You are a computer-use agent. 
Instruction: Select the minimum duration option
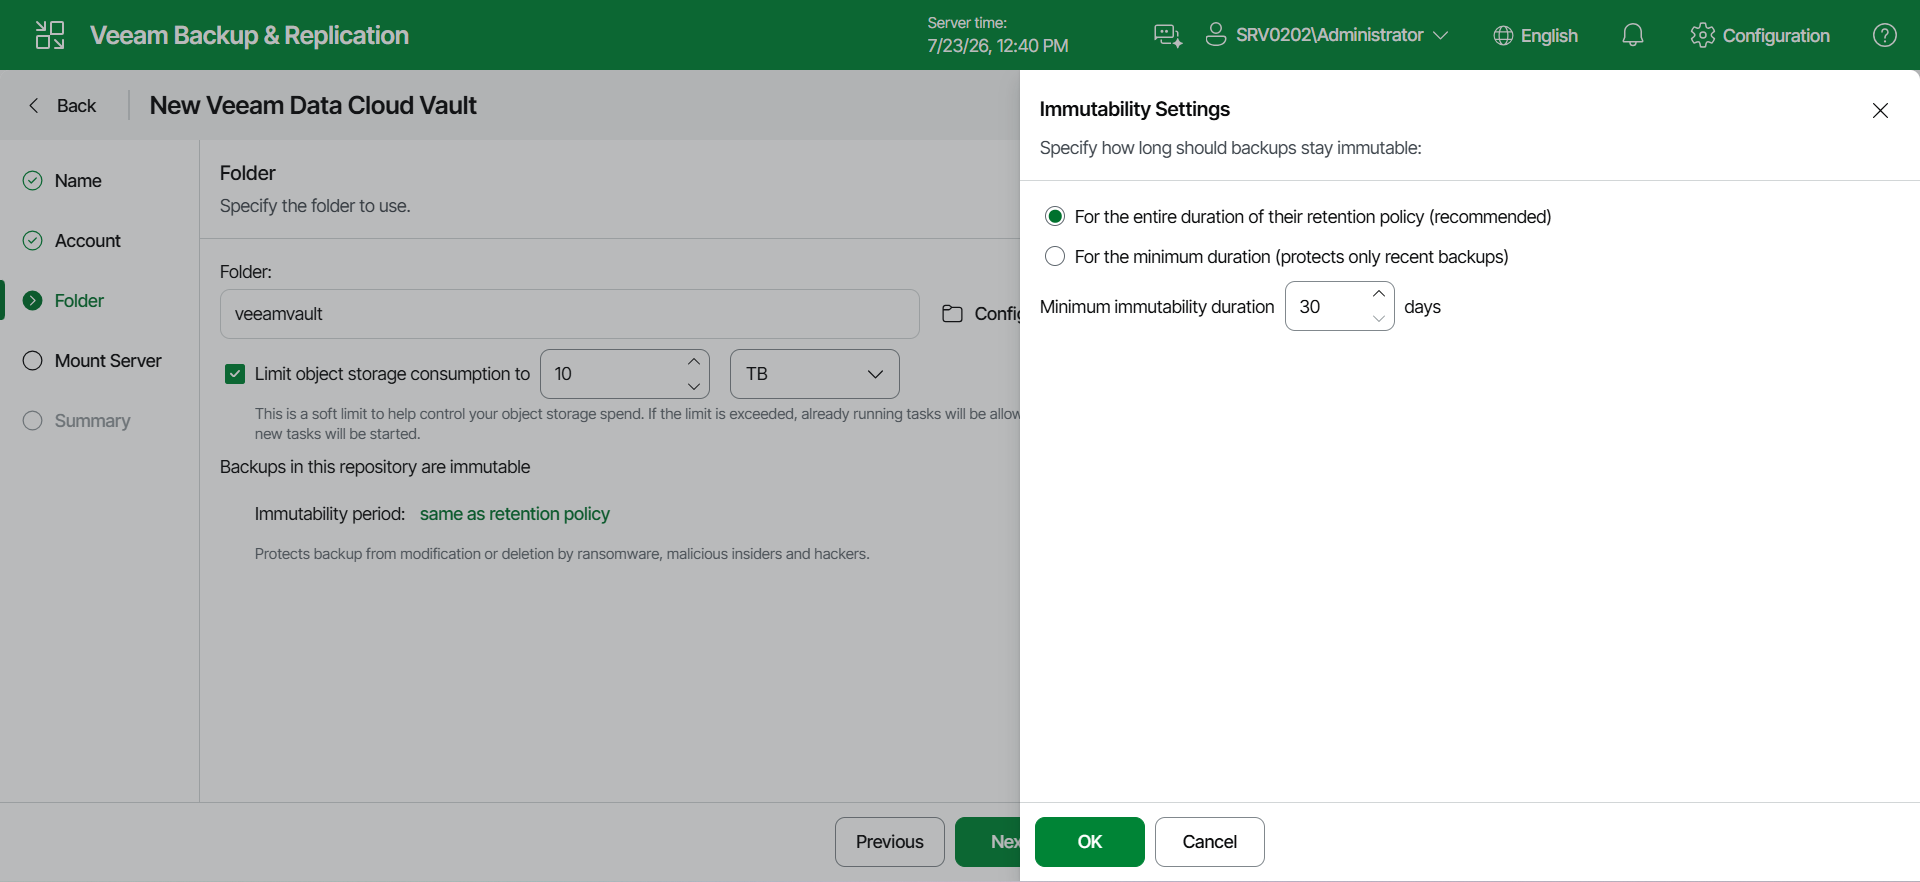click(x=1055, y=257)
